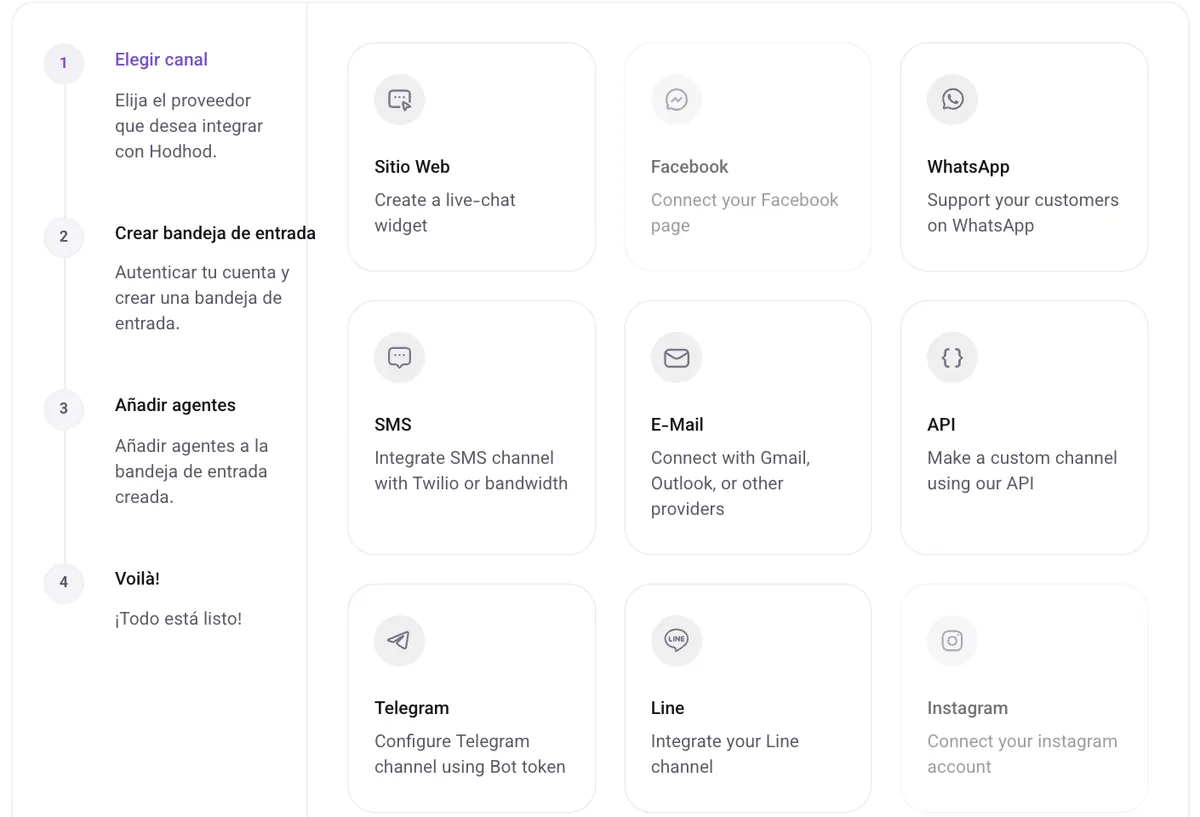Viewport: 1200px width, 817px height.
Task: Select the E-Mail channel title
Action: tap(677, 425)
